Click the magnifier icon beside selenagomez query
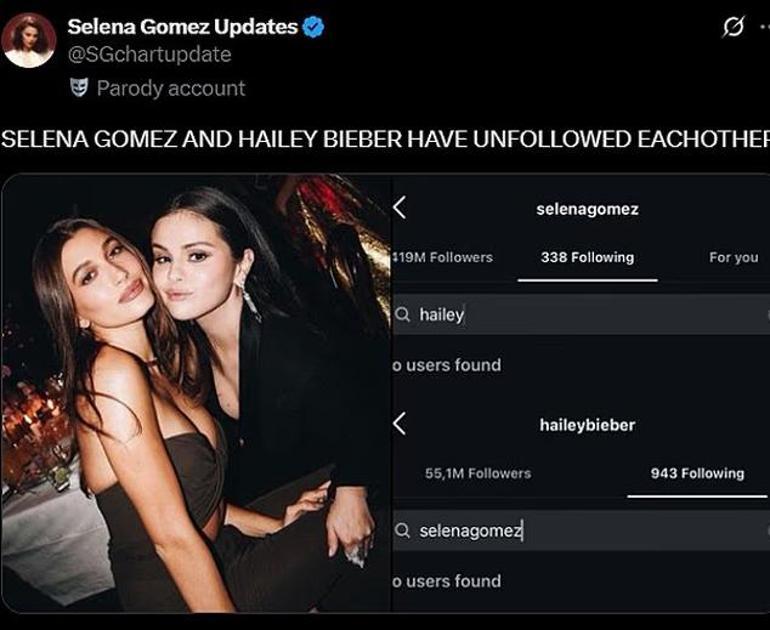Viewport: 770px width, 630px height. click(403, 531)
